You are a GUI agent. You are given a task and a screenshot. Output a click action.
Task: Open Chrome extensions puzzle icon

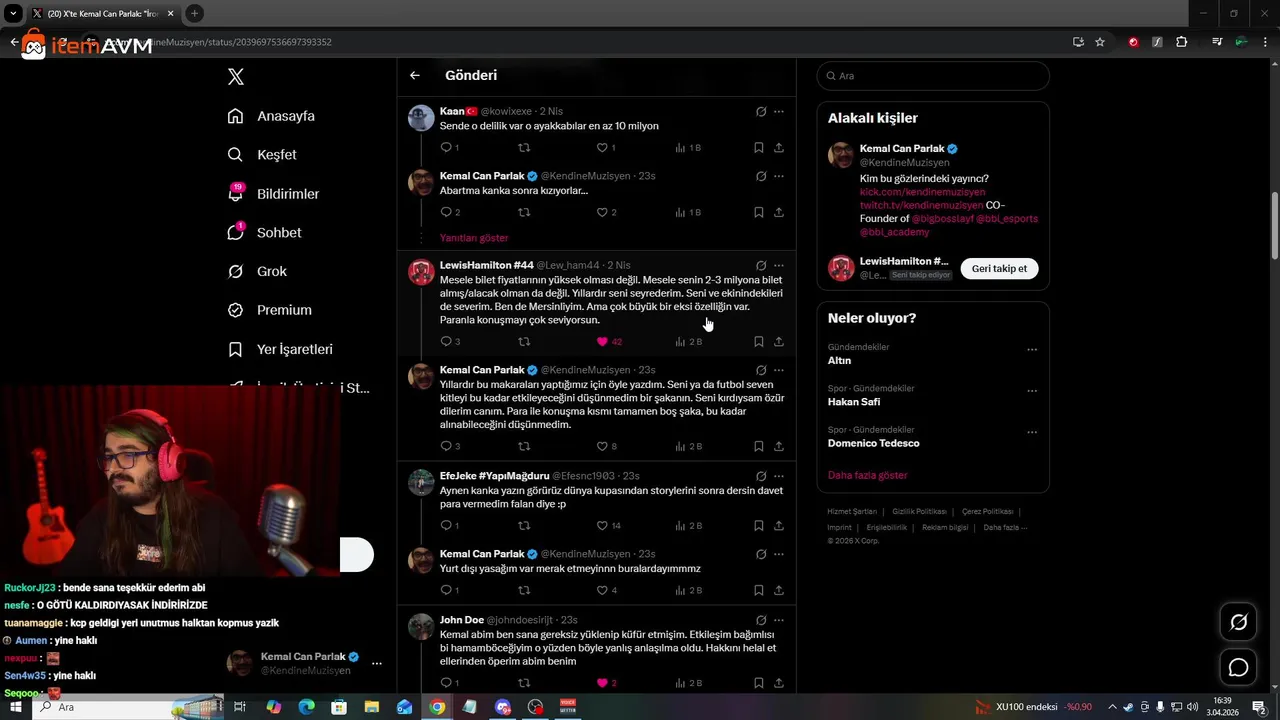1181,42
